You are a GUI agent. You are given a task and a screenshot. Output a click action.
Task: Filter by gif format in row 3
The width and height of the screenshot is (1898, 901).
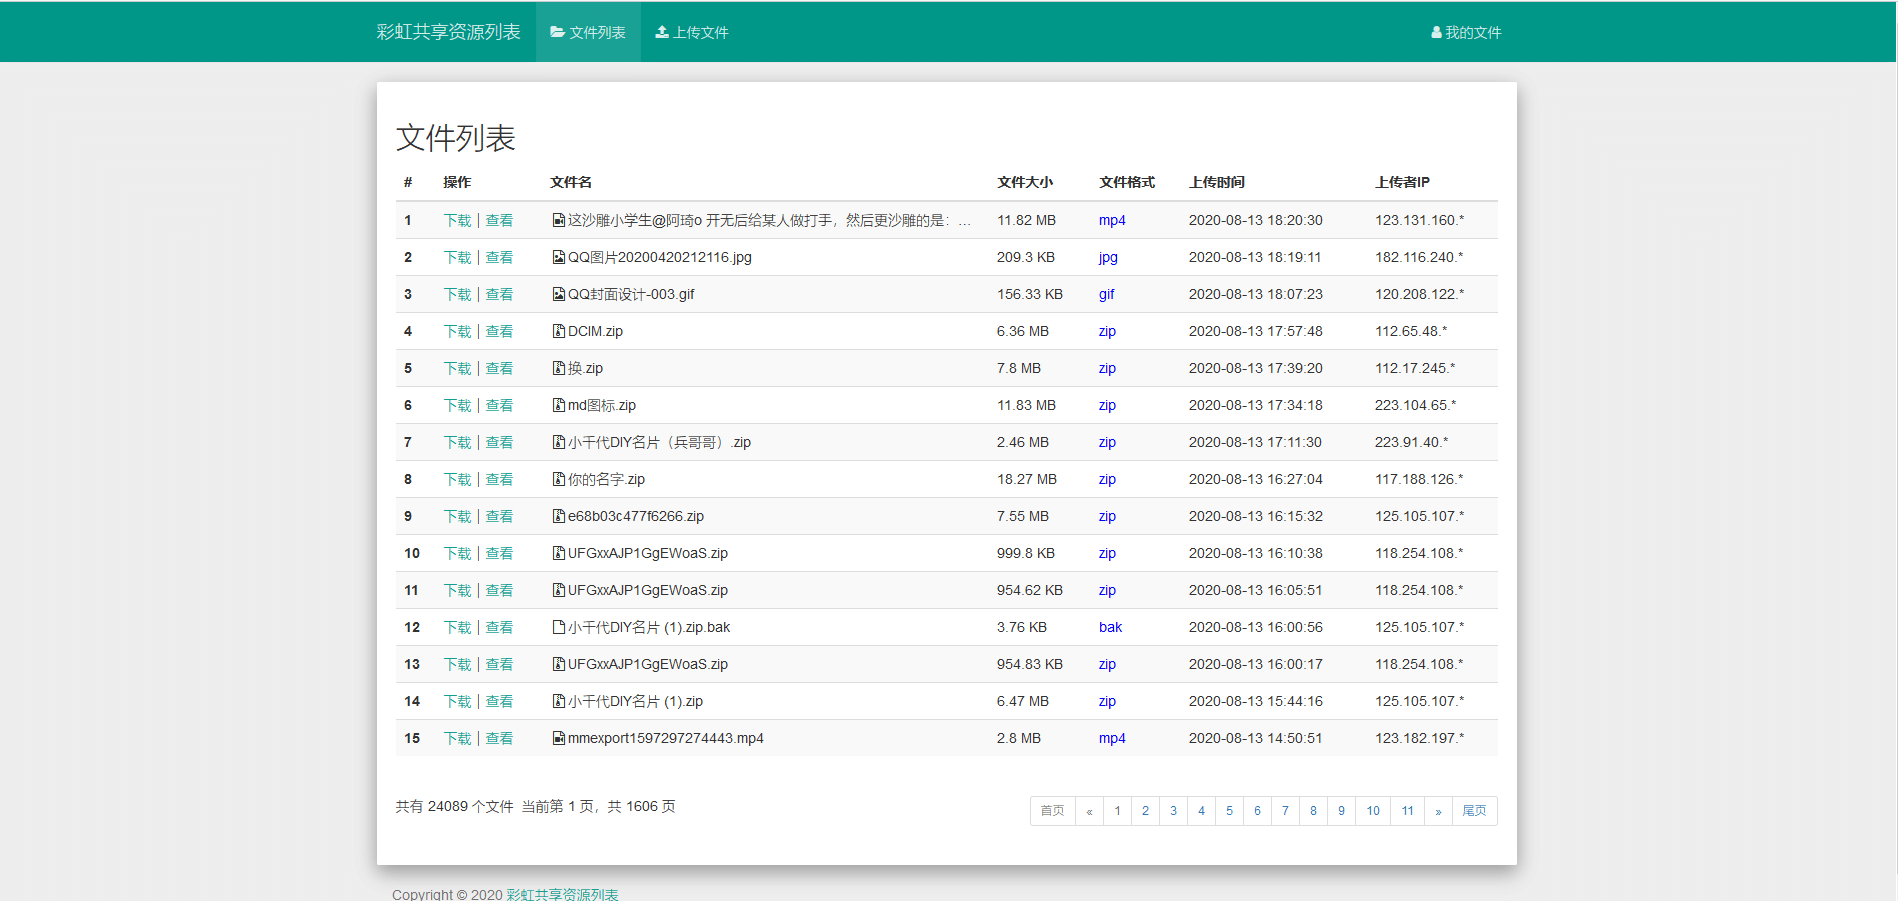(1106, 294)
